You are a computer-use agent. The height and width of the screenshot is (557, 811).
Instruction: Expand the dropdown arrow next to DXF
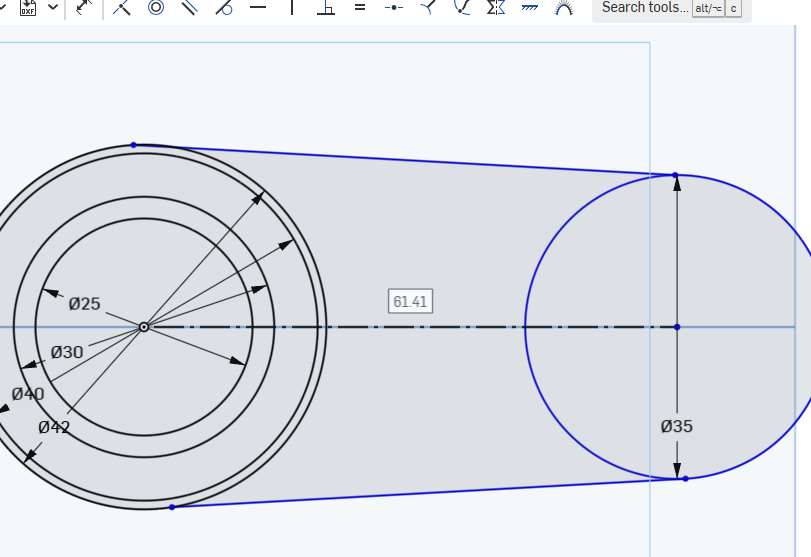click(53, 7)
